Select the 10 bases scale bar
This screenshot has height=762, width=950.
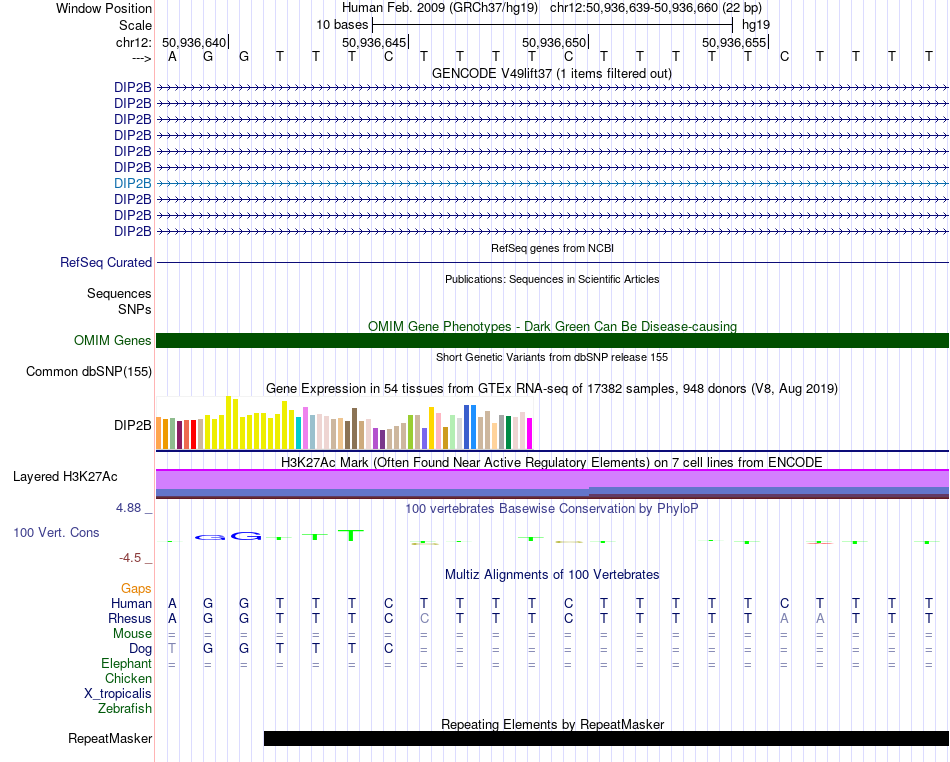point(553,25)
